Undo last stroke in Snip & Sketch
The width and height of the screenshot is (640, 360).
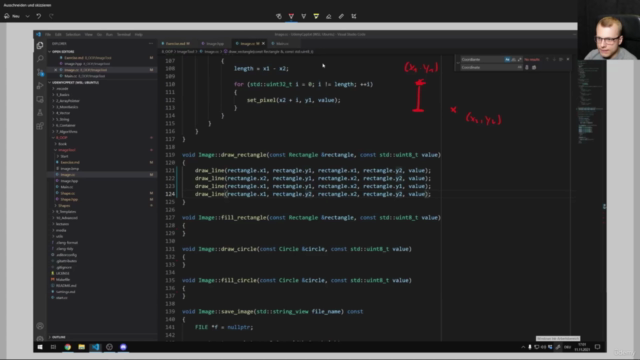pos(39,16)
